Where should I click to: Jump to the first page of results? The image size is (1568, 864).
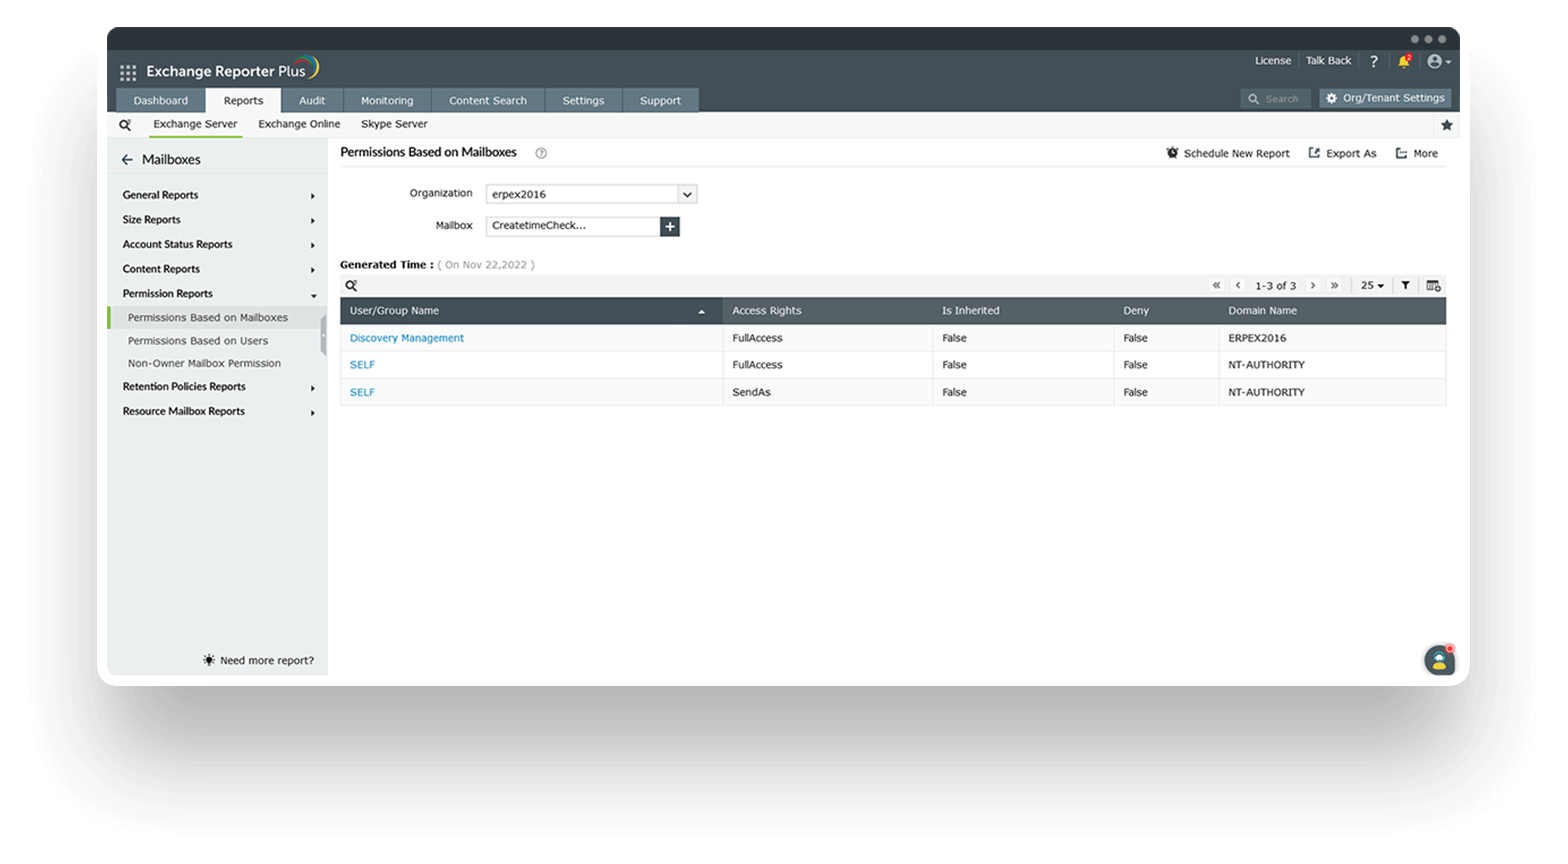1217,286
